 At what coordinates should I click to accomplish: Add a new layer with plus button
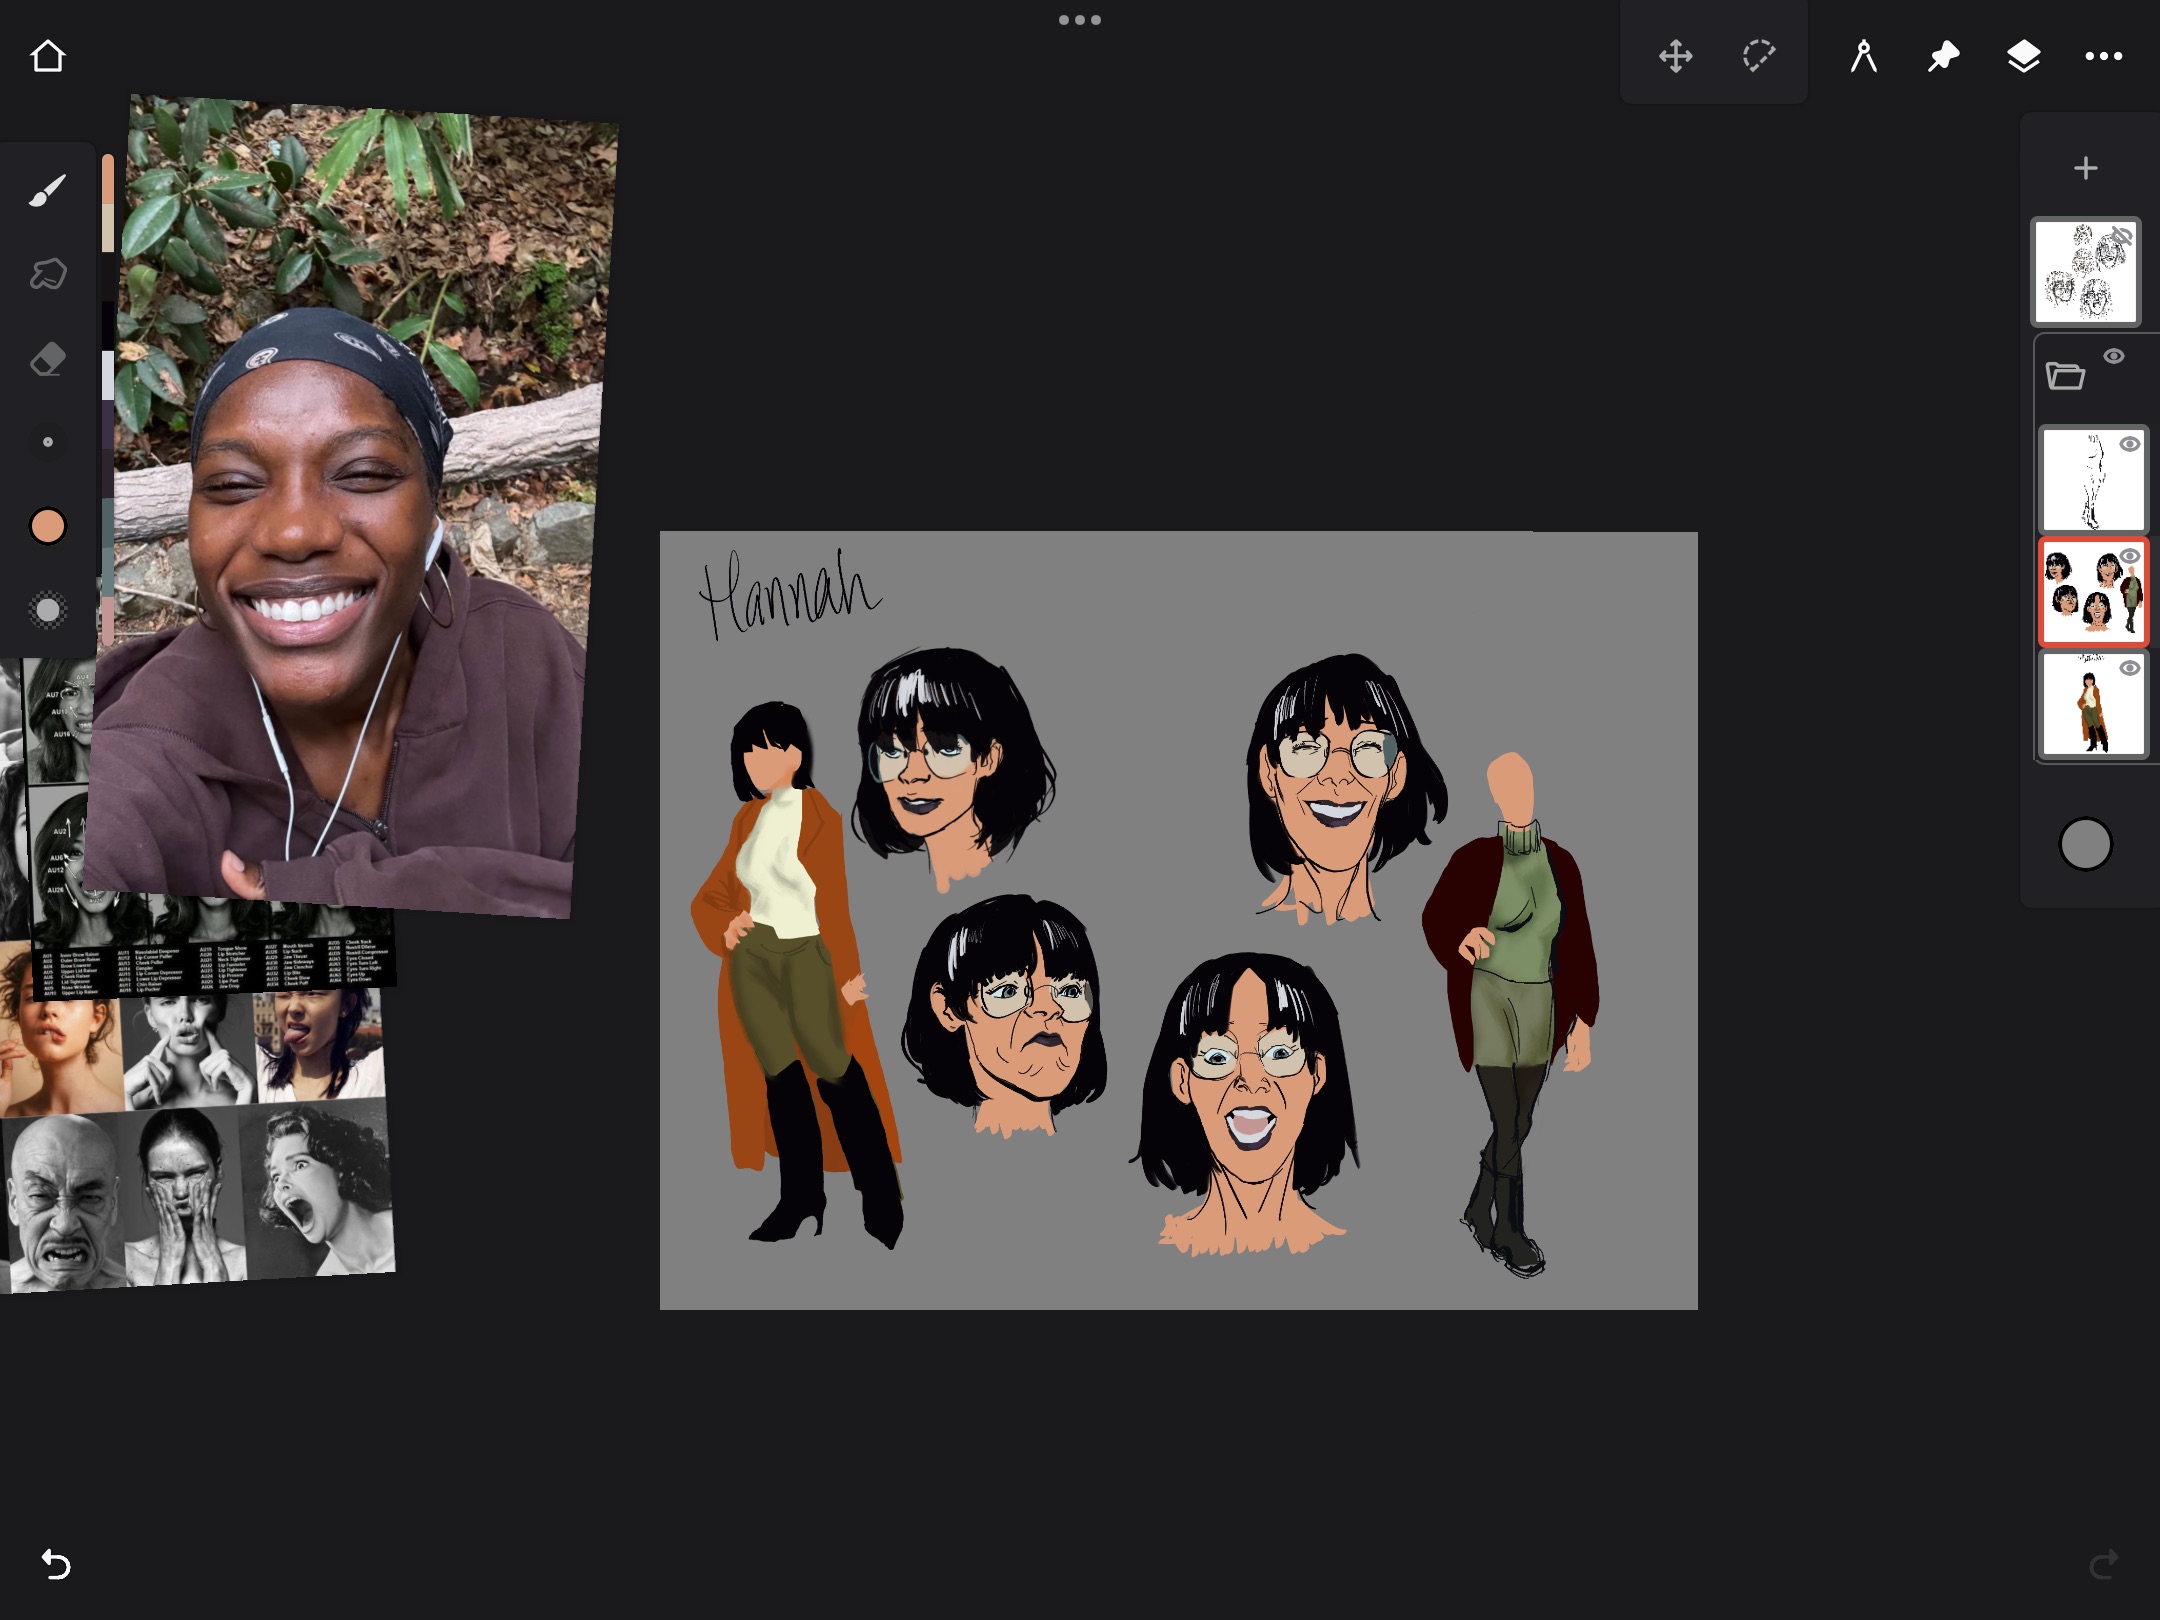(2085, 168)
